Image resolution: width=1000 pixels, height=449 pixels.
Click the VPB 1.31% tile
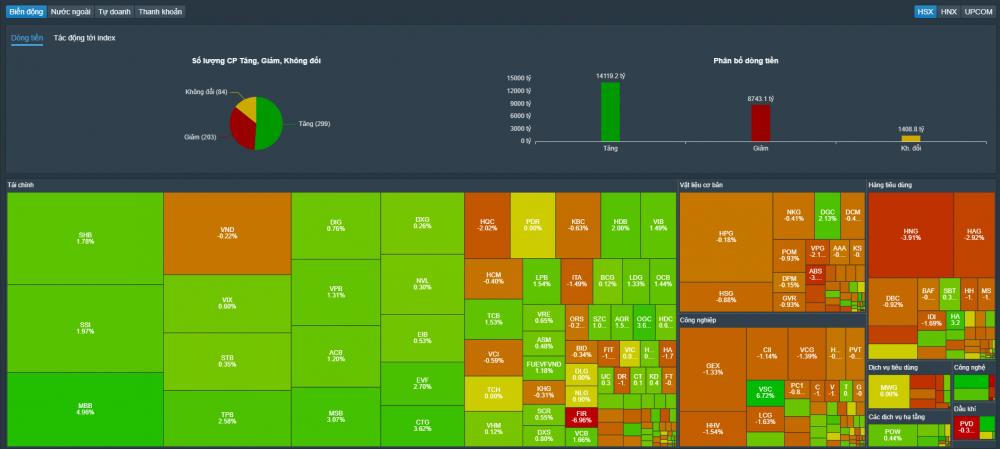336,292
